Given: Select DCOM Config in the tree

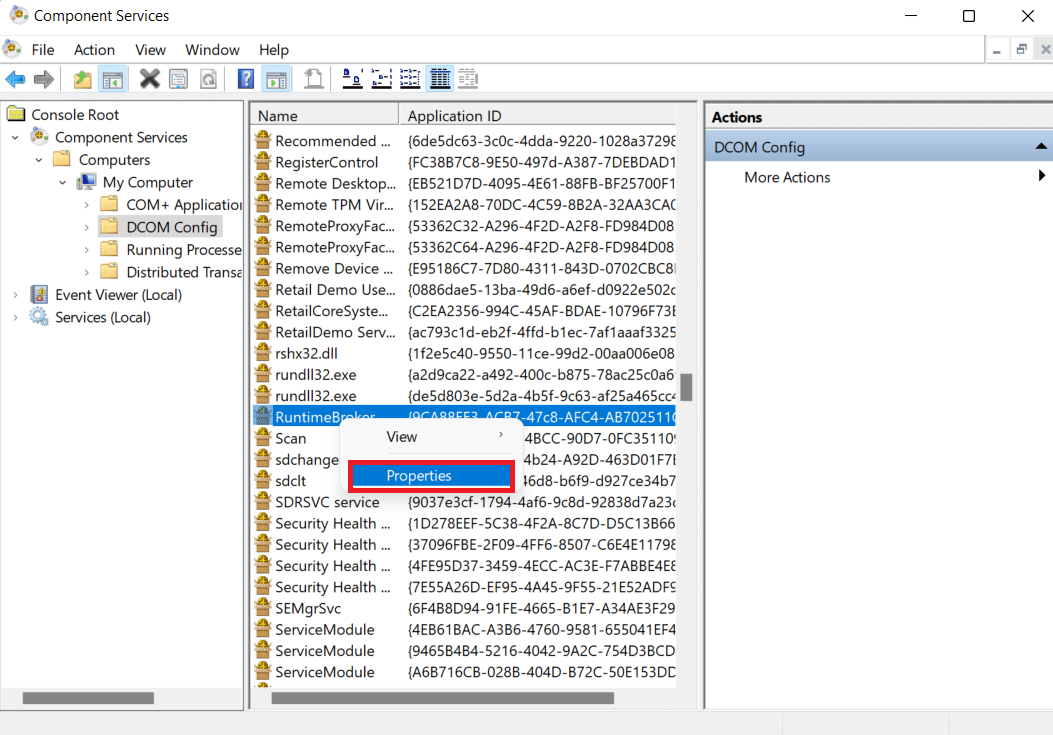Looking at the screenshot, I should (172, 227).
